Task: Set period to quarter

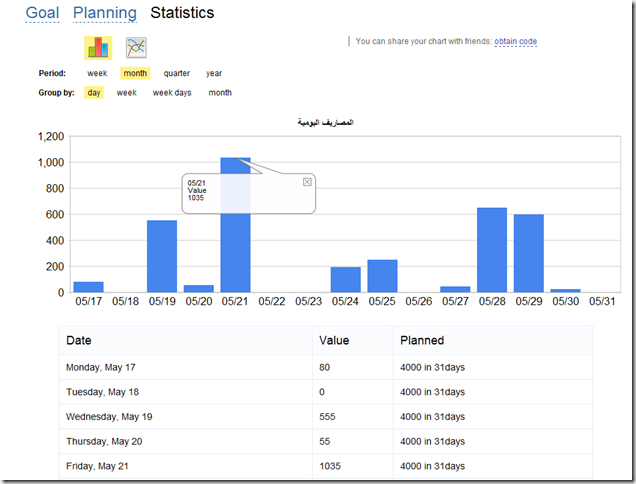Action: pos(177,73)
